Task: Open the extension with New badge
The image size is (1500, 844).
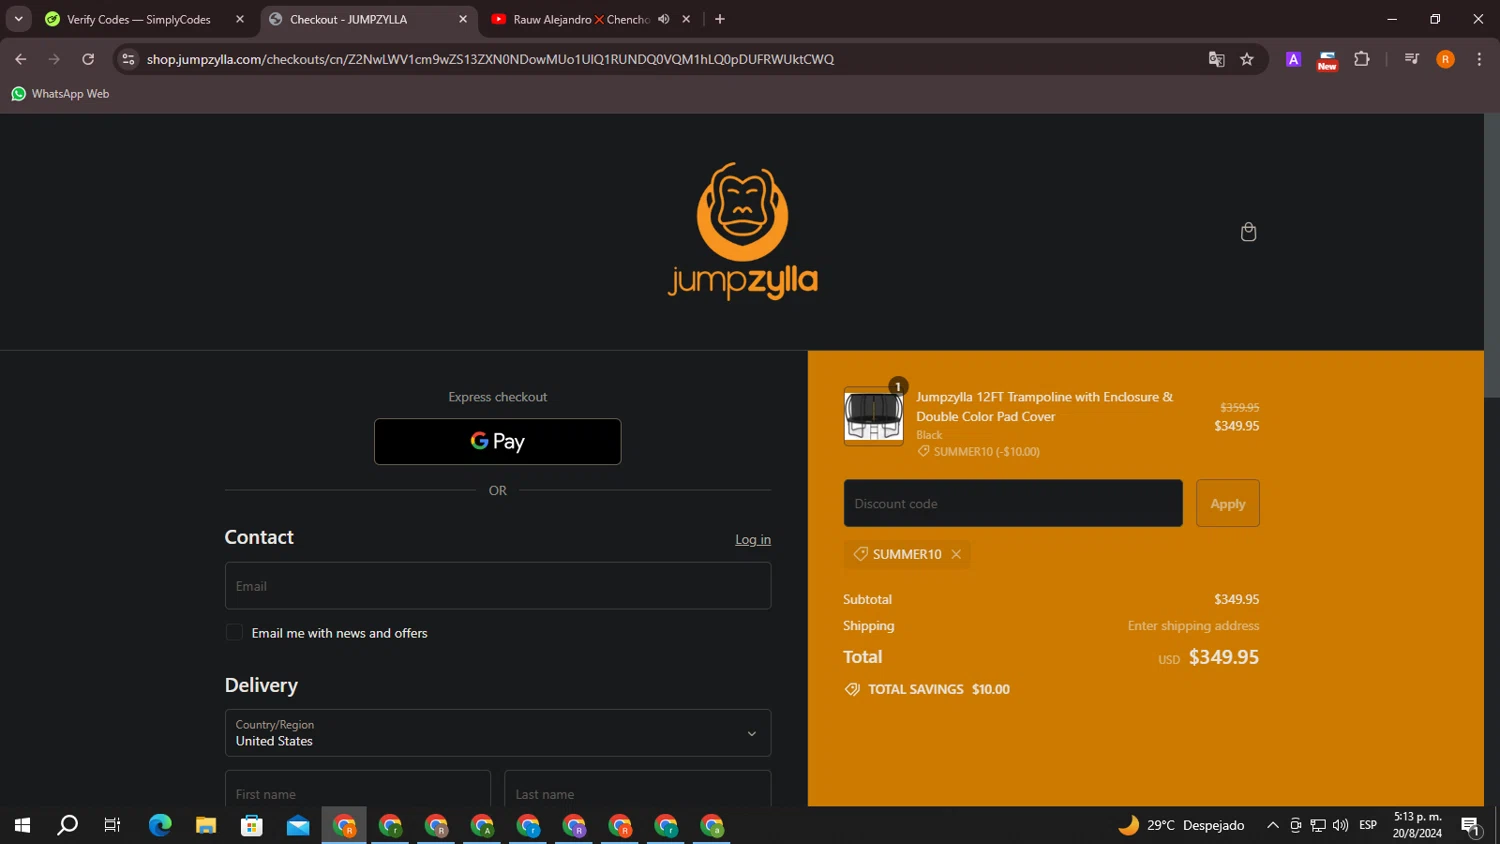Action: tap(1327, 60)
